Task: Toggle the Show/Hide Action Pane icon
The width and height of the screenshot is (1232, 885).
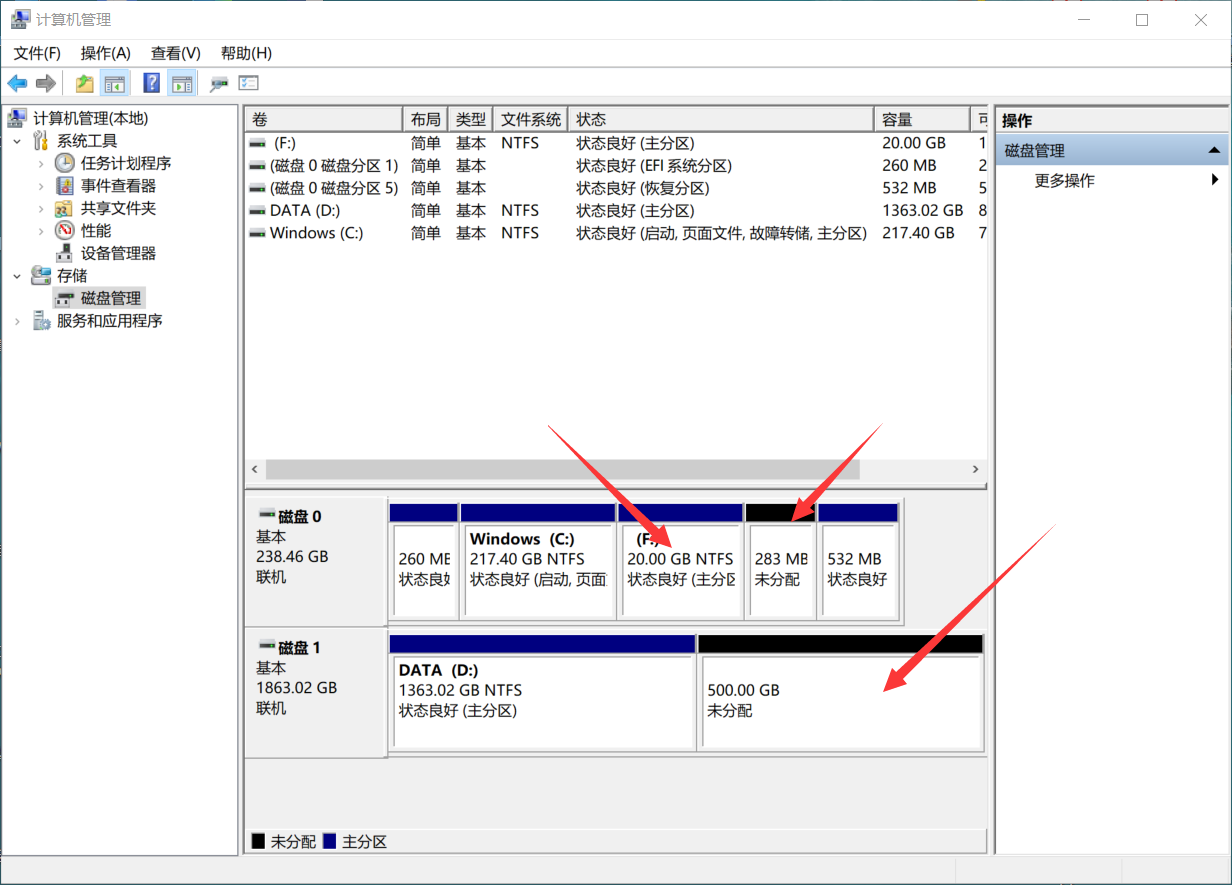Action: tap(181, 83)
